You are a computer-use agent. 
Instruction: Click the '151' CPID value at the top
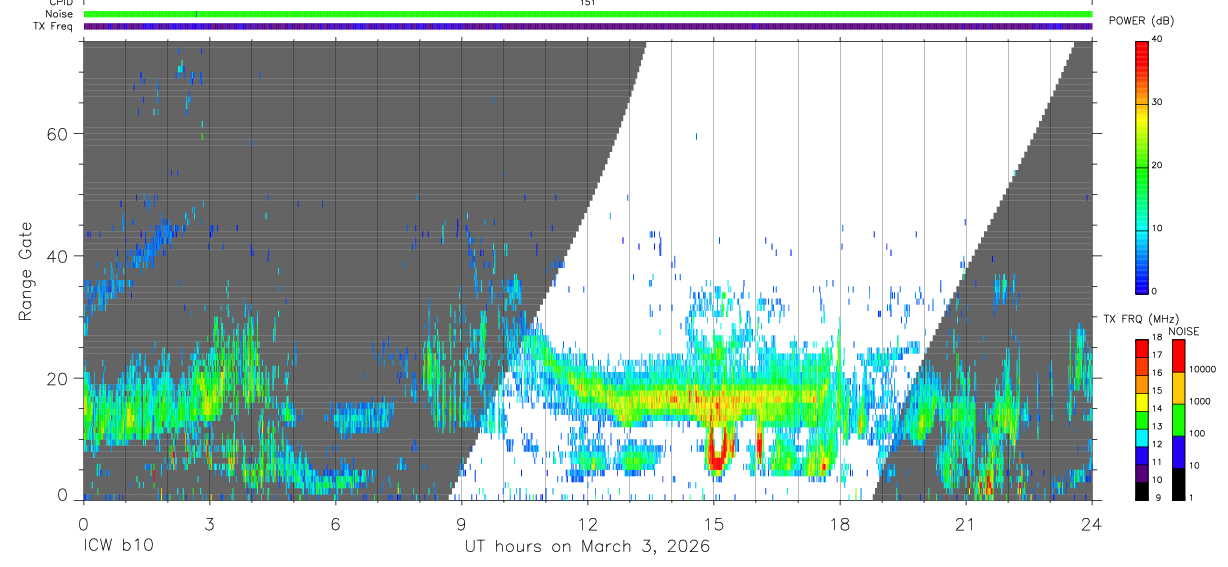[x=588, y=3]
